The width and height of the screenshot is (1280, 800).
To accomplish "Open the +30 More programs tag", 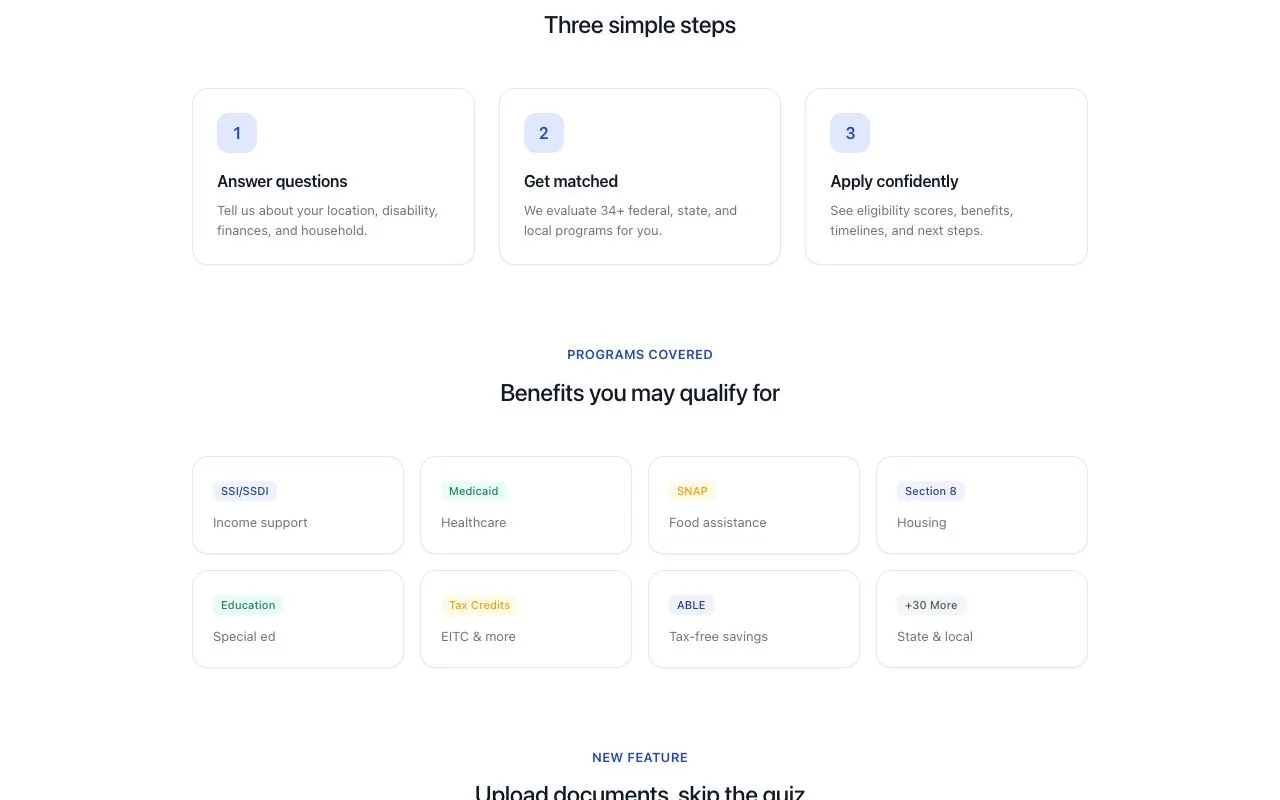I will [931, 605].
